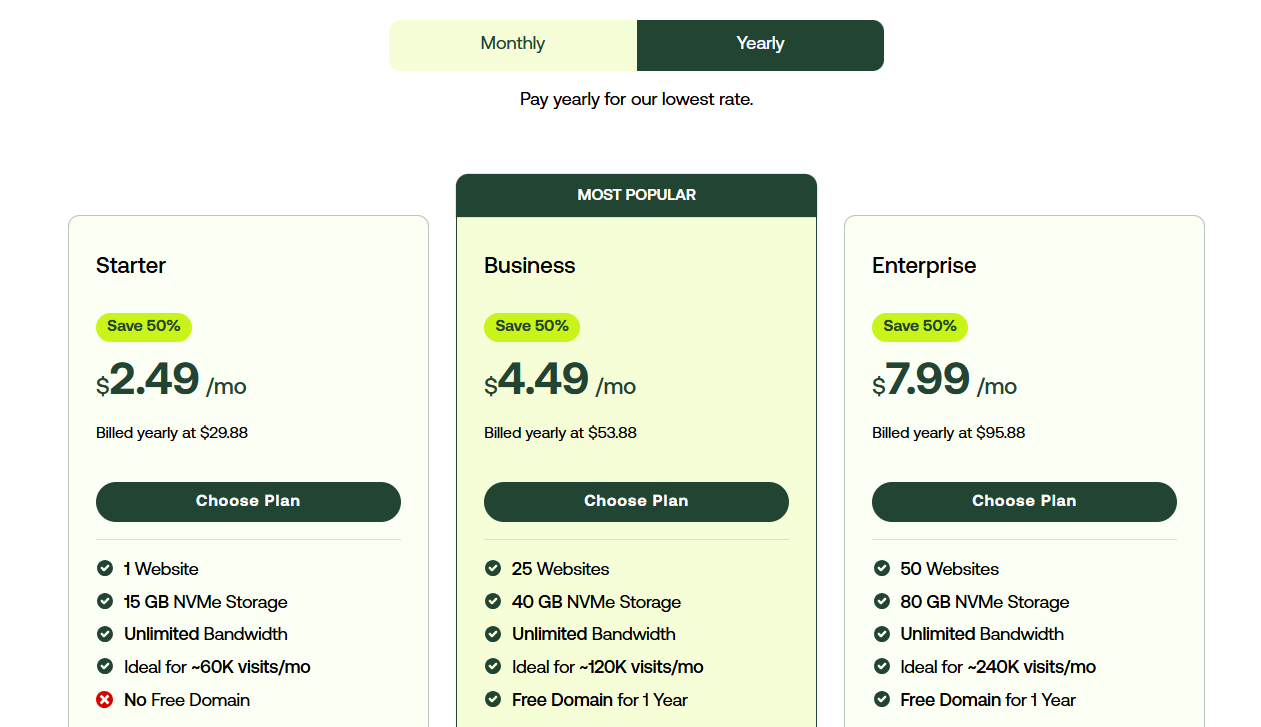
Task: Click the check icon beside ~240K visits/mo
Action: tap(882, 666)
